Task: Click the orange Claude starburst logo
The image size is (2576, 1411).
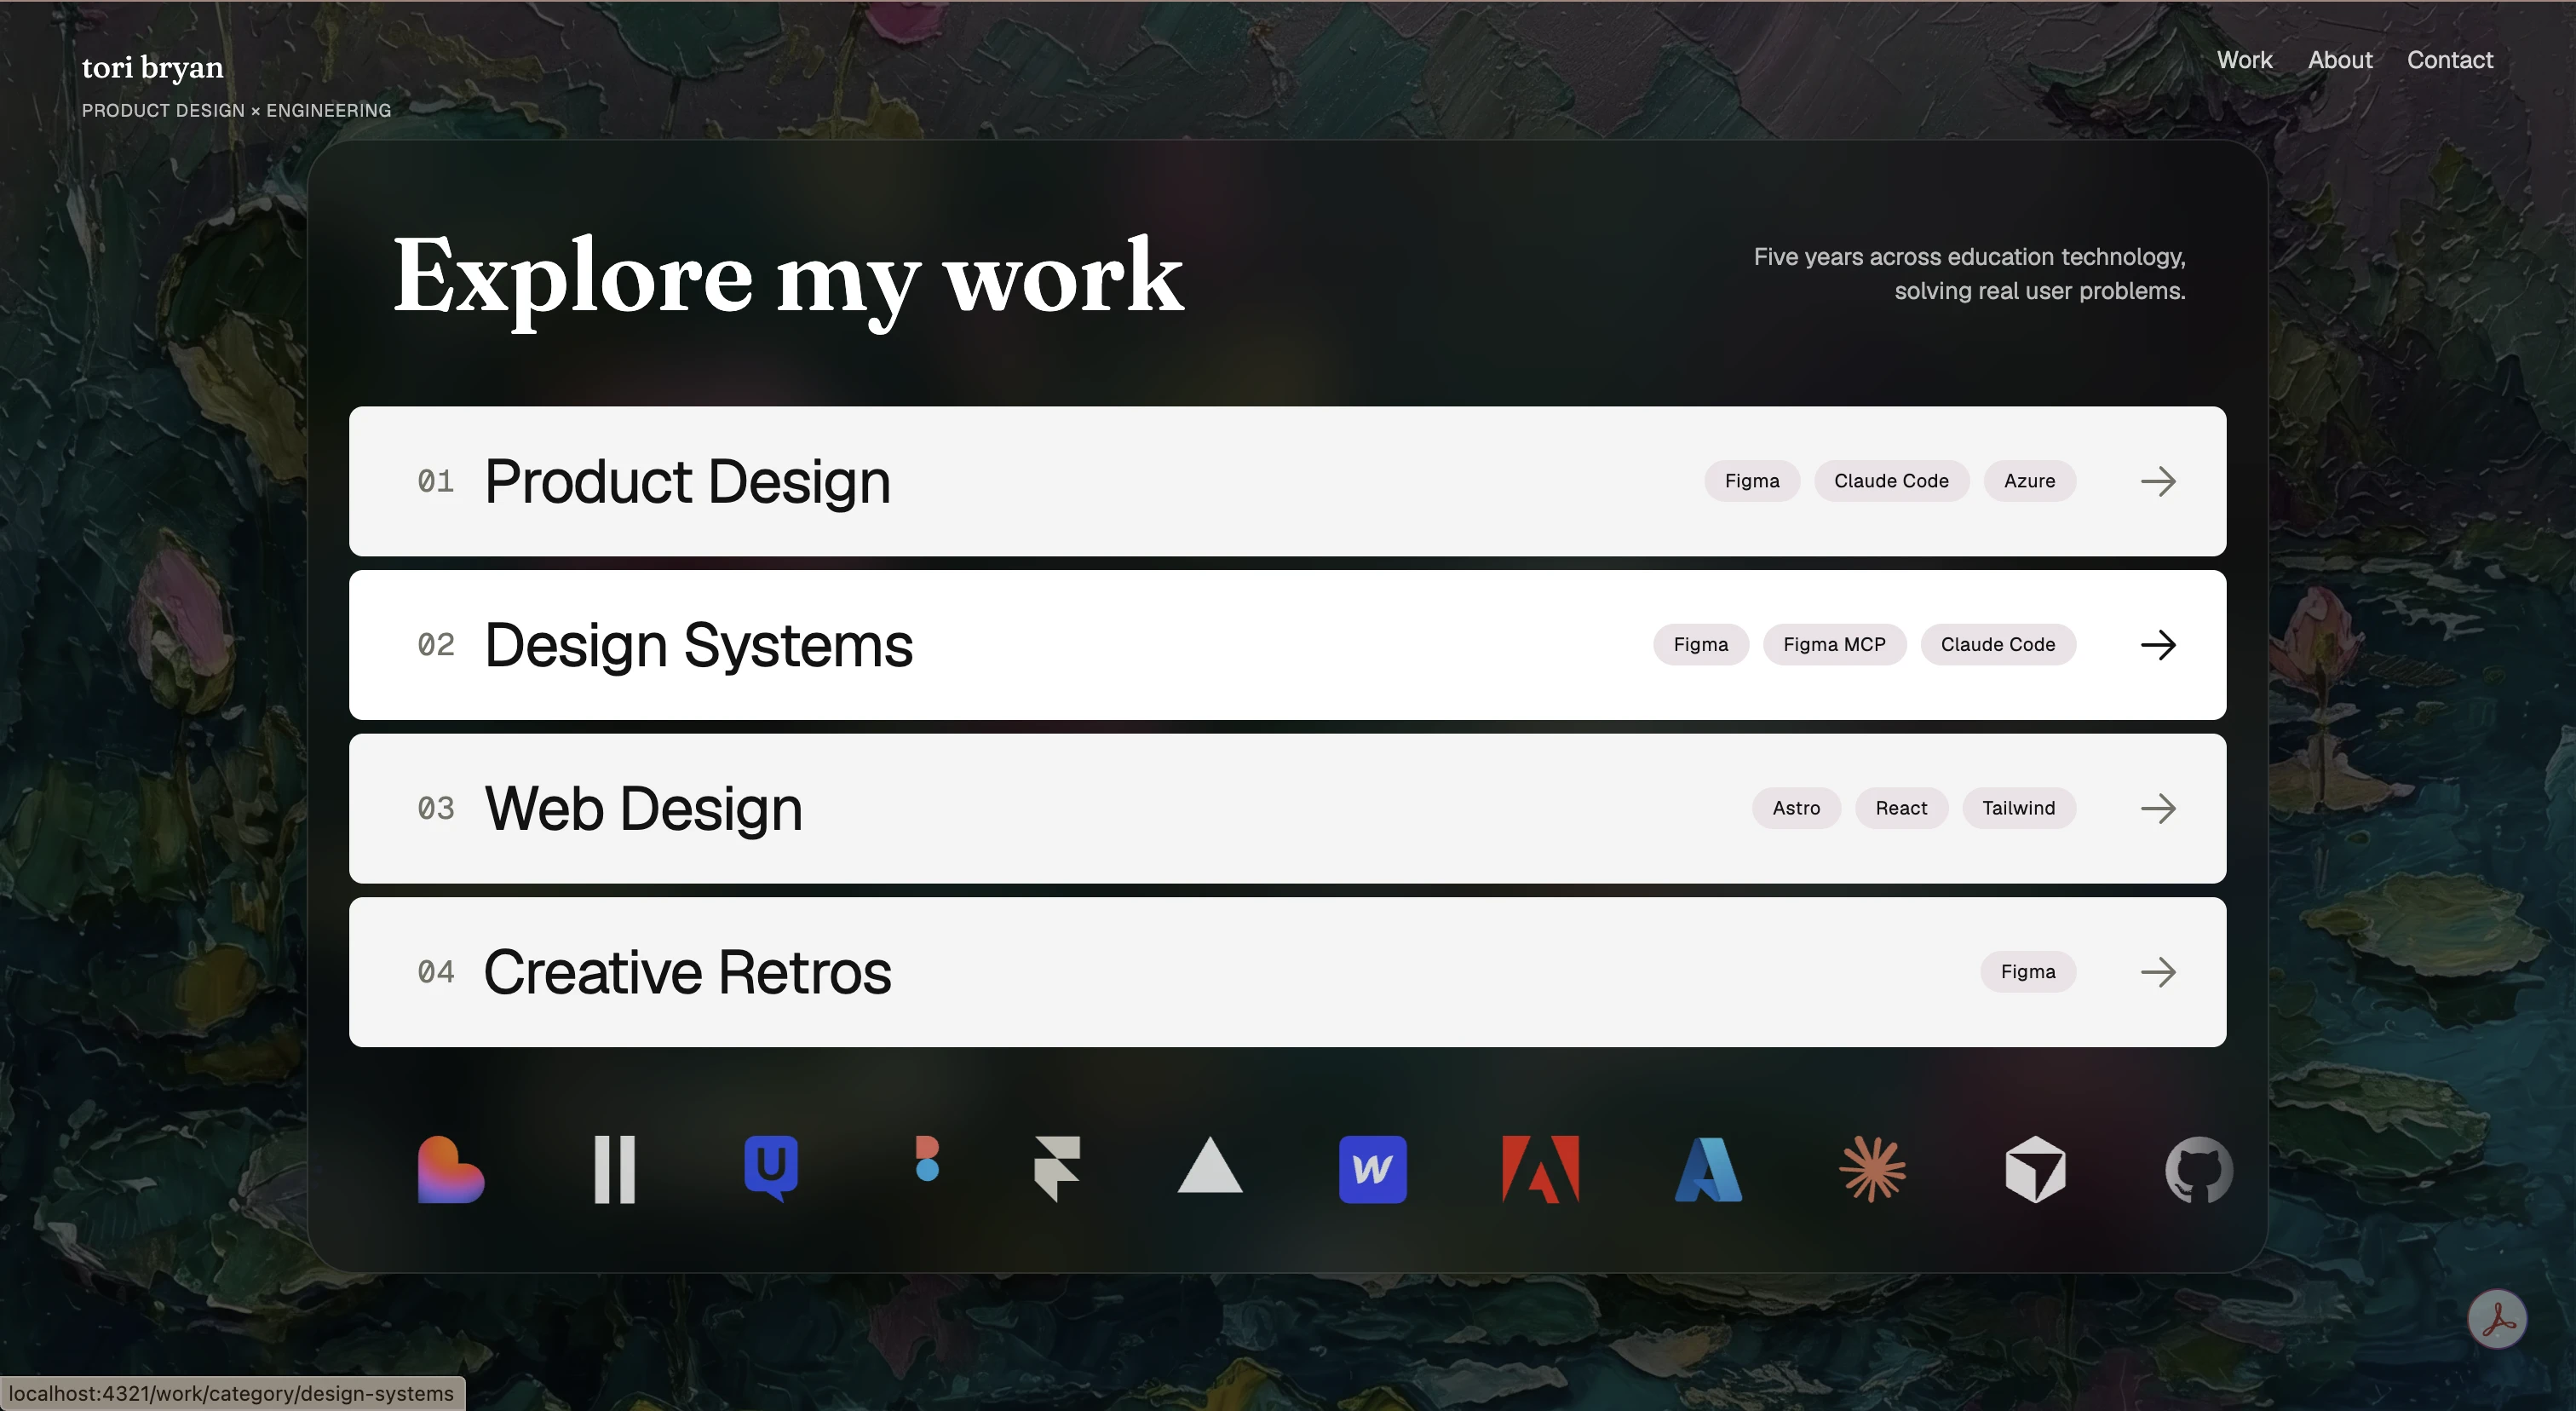Action: (x=1873, y=1169)
